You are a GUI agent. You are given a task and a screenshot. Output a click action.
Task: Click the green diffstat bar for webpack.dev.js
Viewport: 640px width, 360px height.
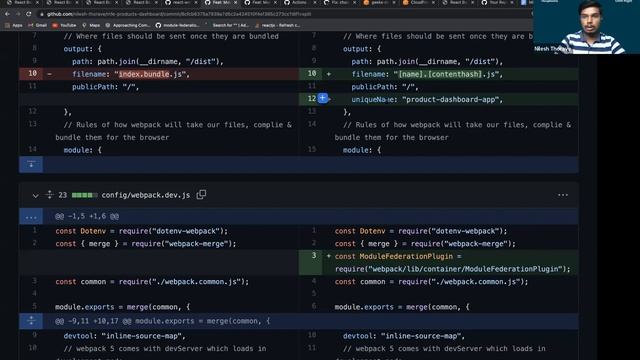[84, 195]
